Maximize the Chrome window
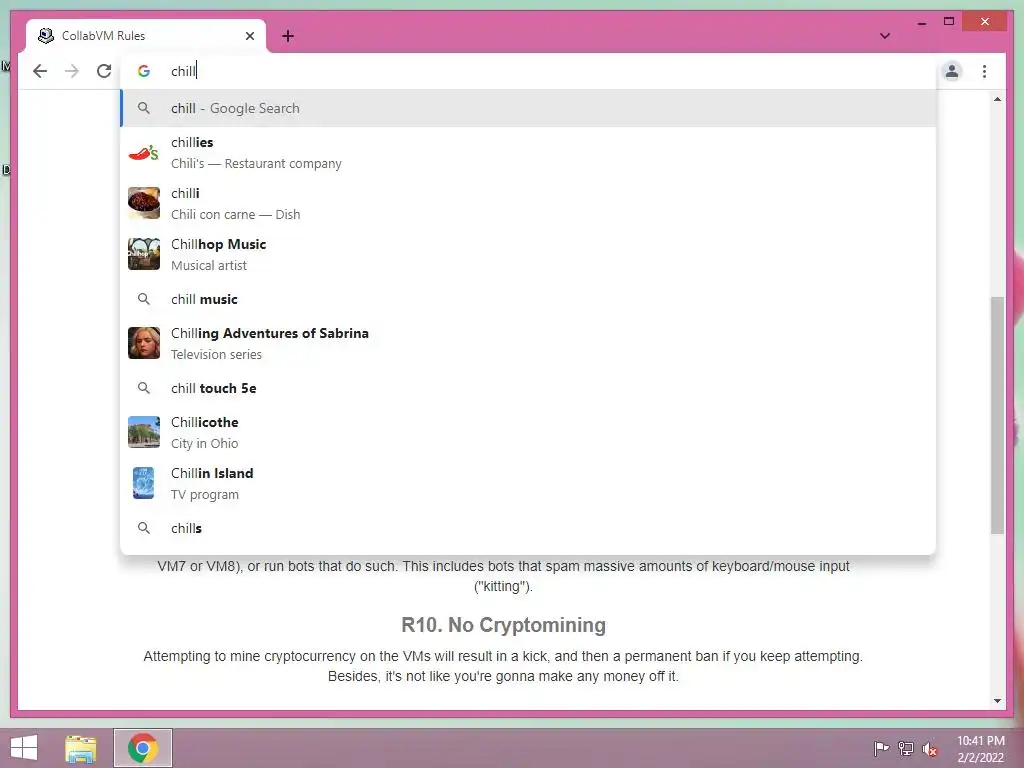The width and height of the screenshot is (1024, 768). [949, 22]
